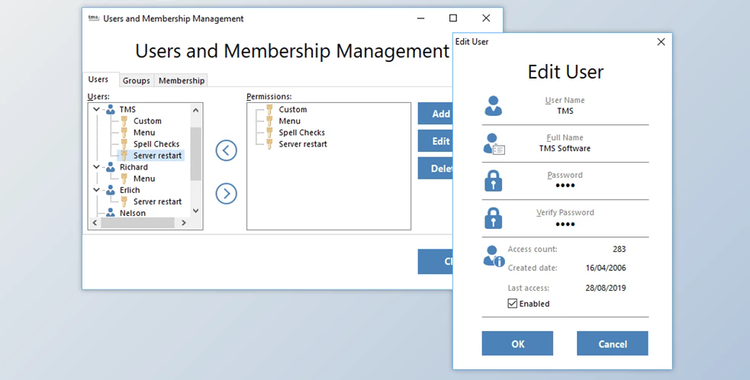This screenshot has width=750, height=380.
Task: Select Menu under Richard user
Action: pyautogui.click(x=144, y=179)
